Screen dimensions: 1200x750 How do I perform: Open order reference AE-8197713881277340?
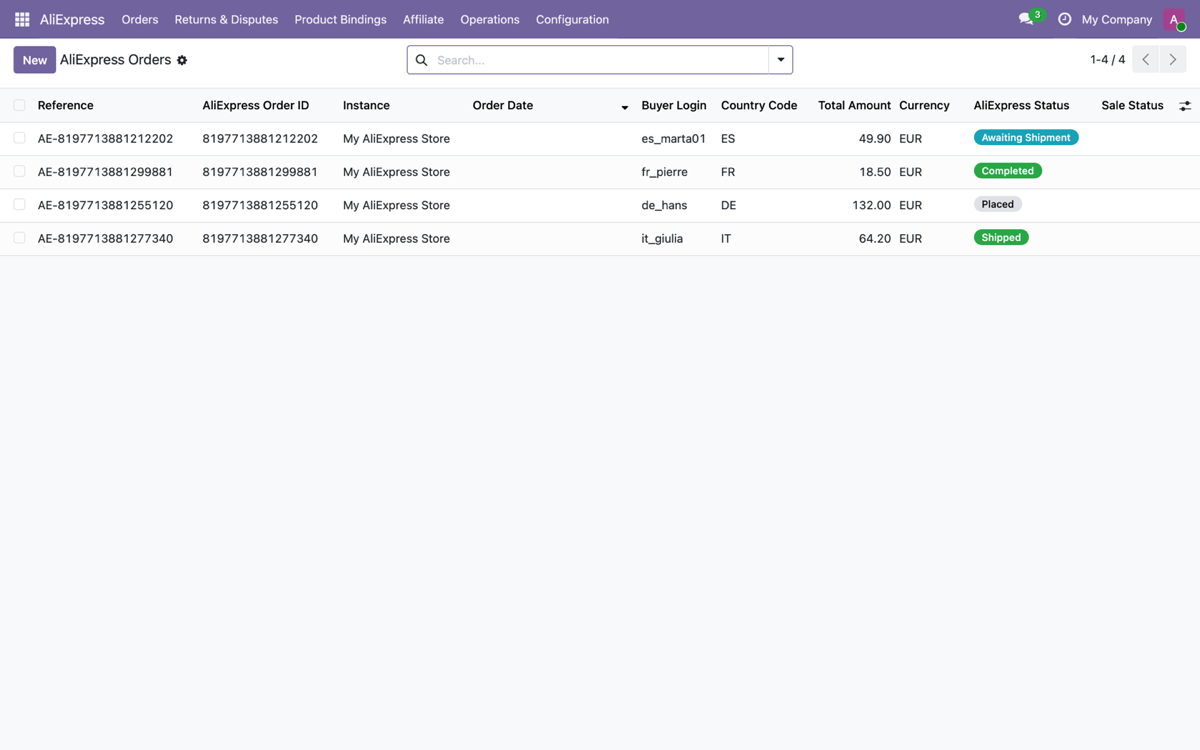[x=105, y=239]
